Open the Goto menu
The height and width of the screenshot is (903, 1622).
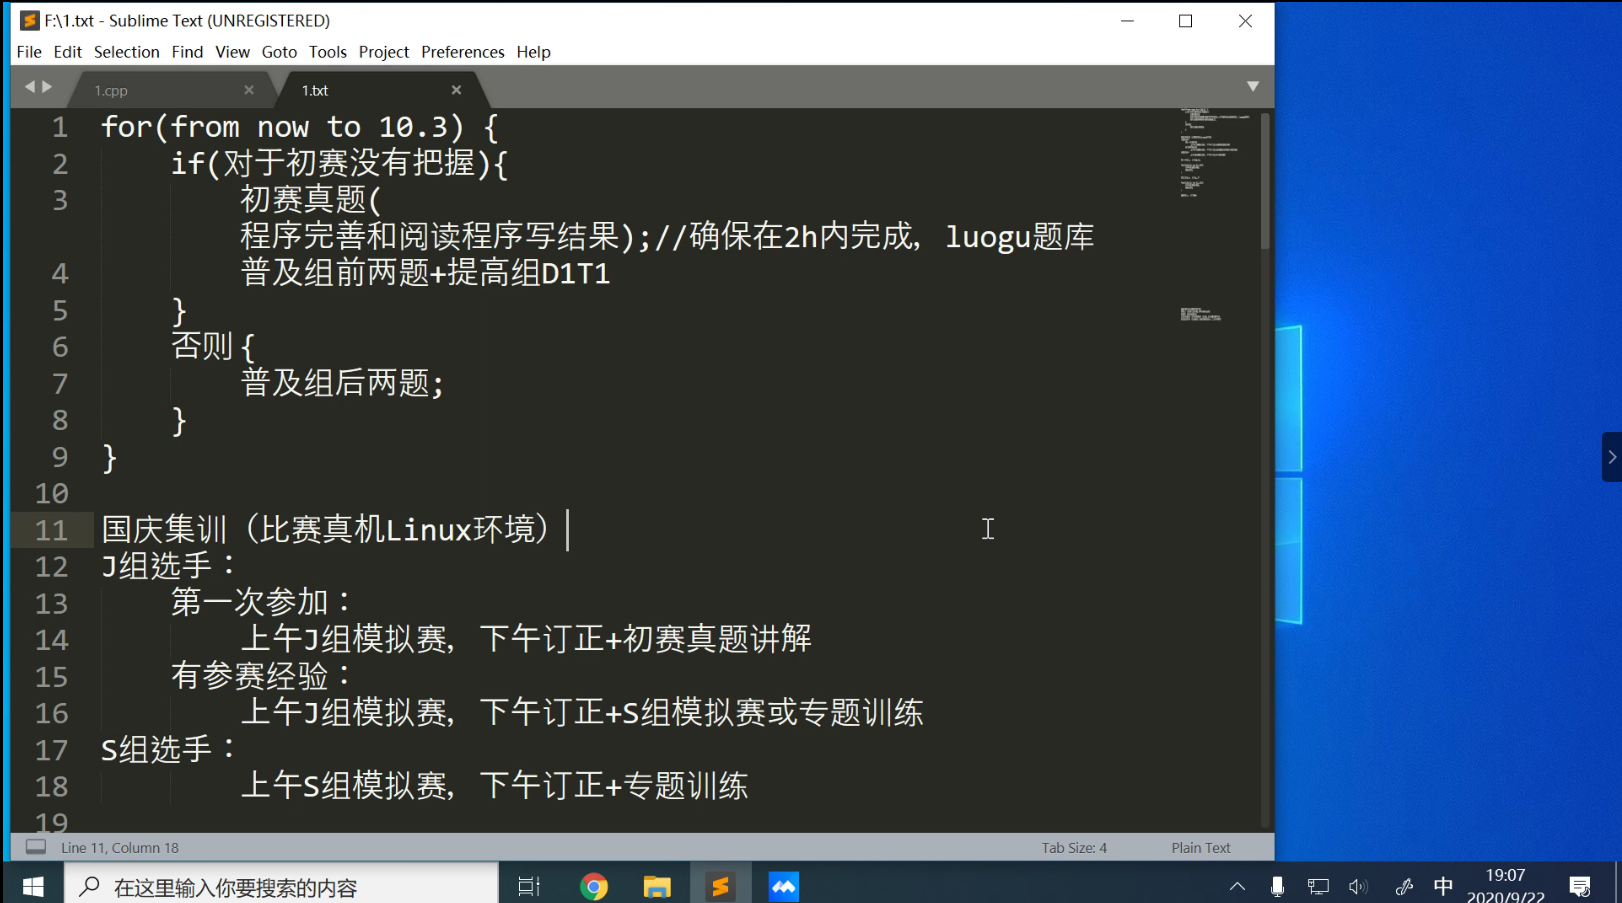(279, 52)
